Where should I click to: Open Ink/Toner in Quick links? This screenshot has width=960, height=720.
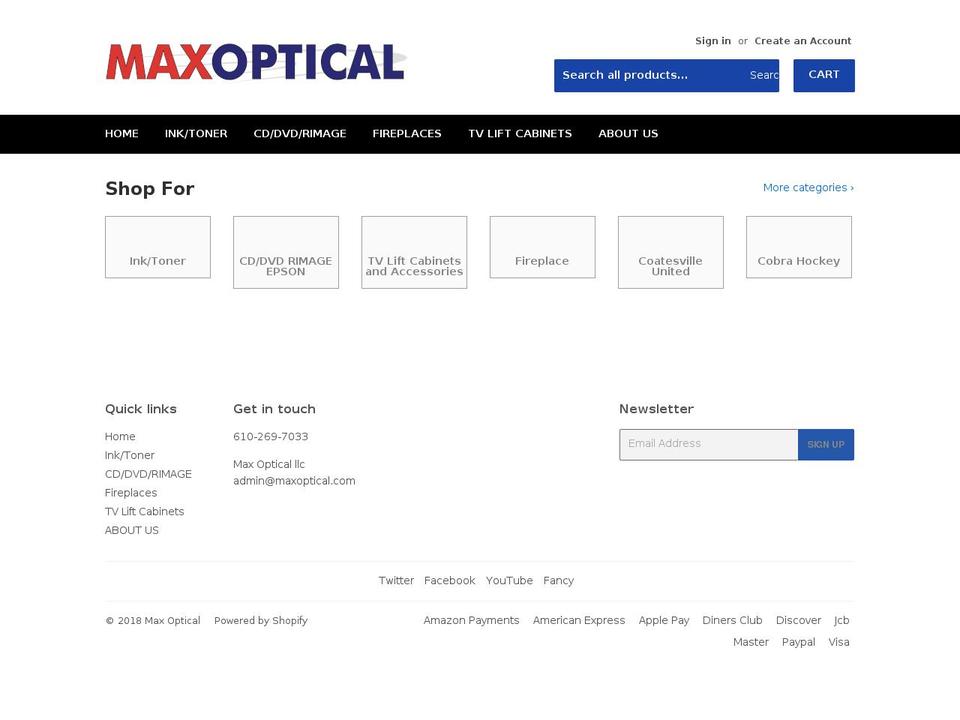(130, 456)
